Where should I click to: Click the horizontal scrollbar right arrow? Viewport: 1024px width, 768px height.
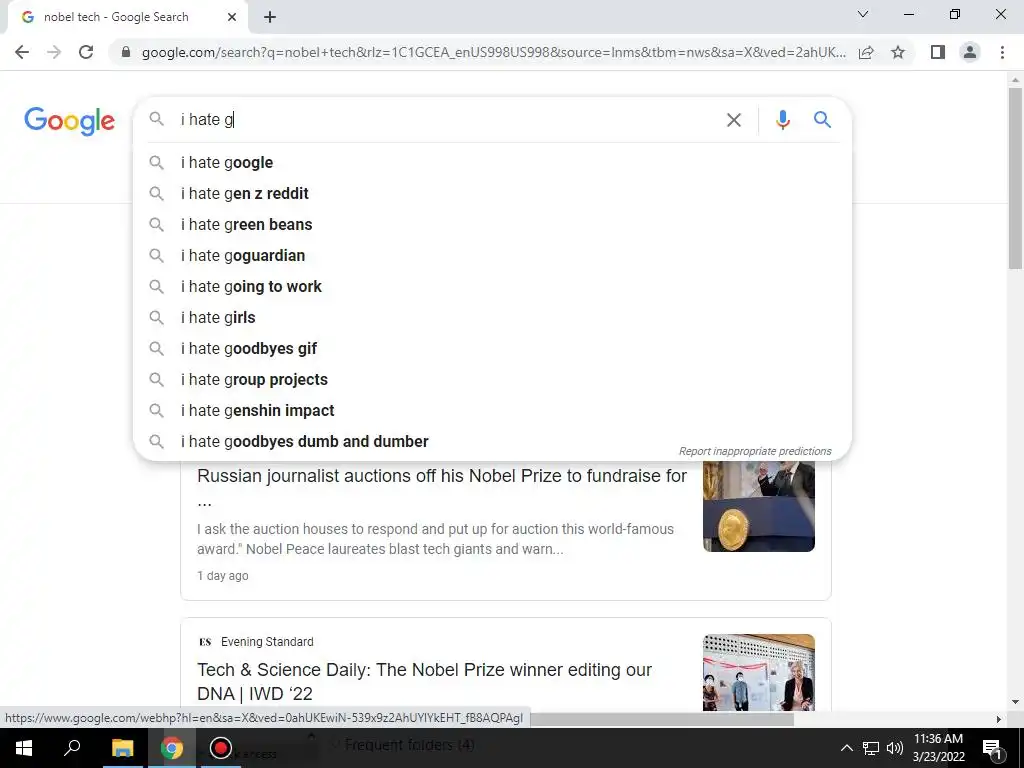point(999,719)
